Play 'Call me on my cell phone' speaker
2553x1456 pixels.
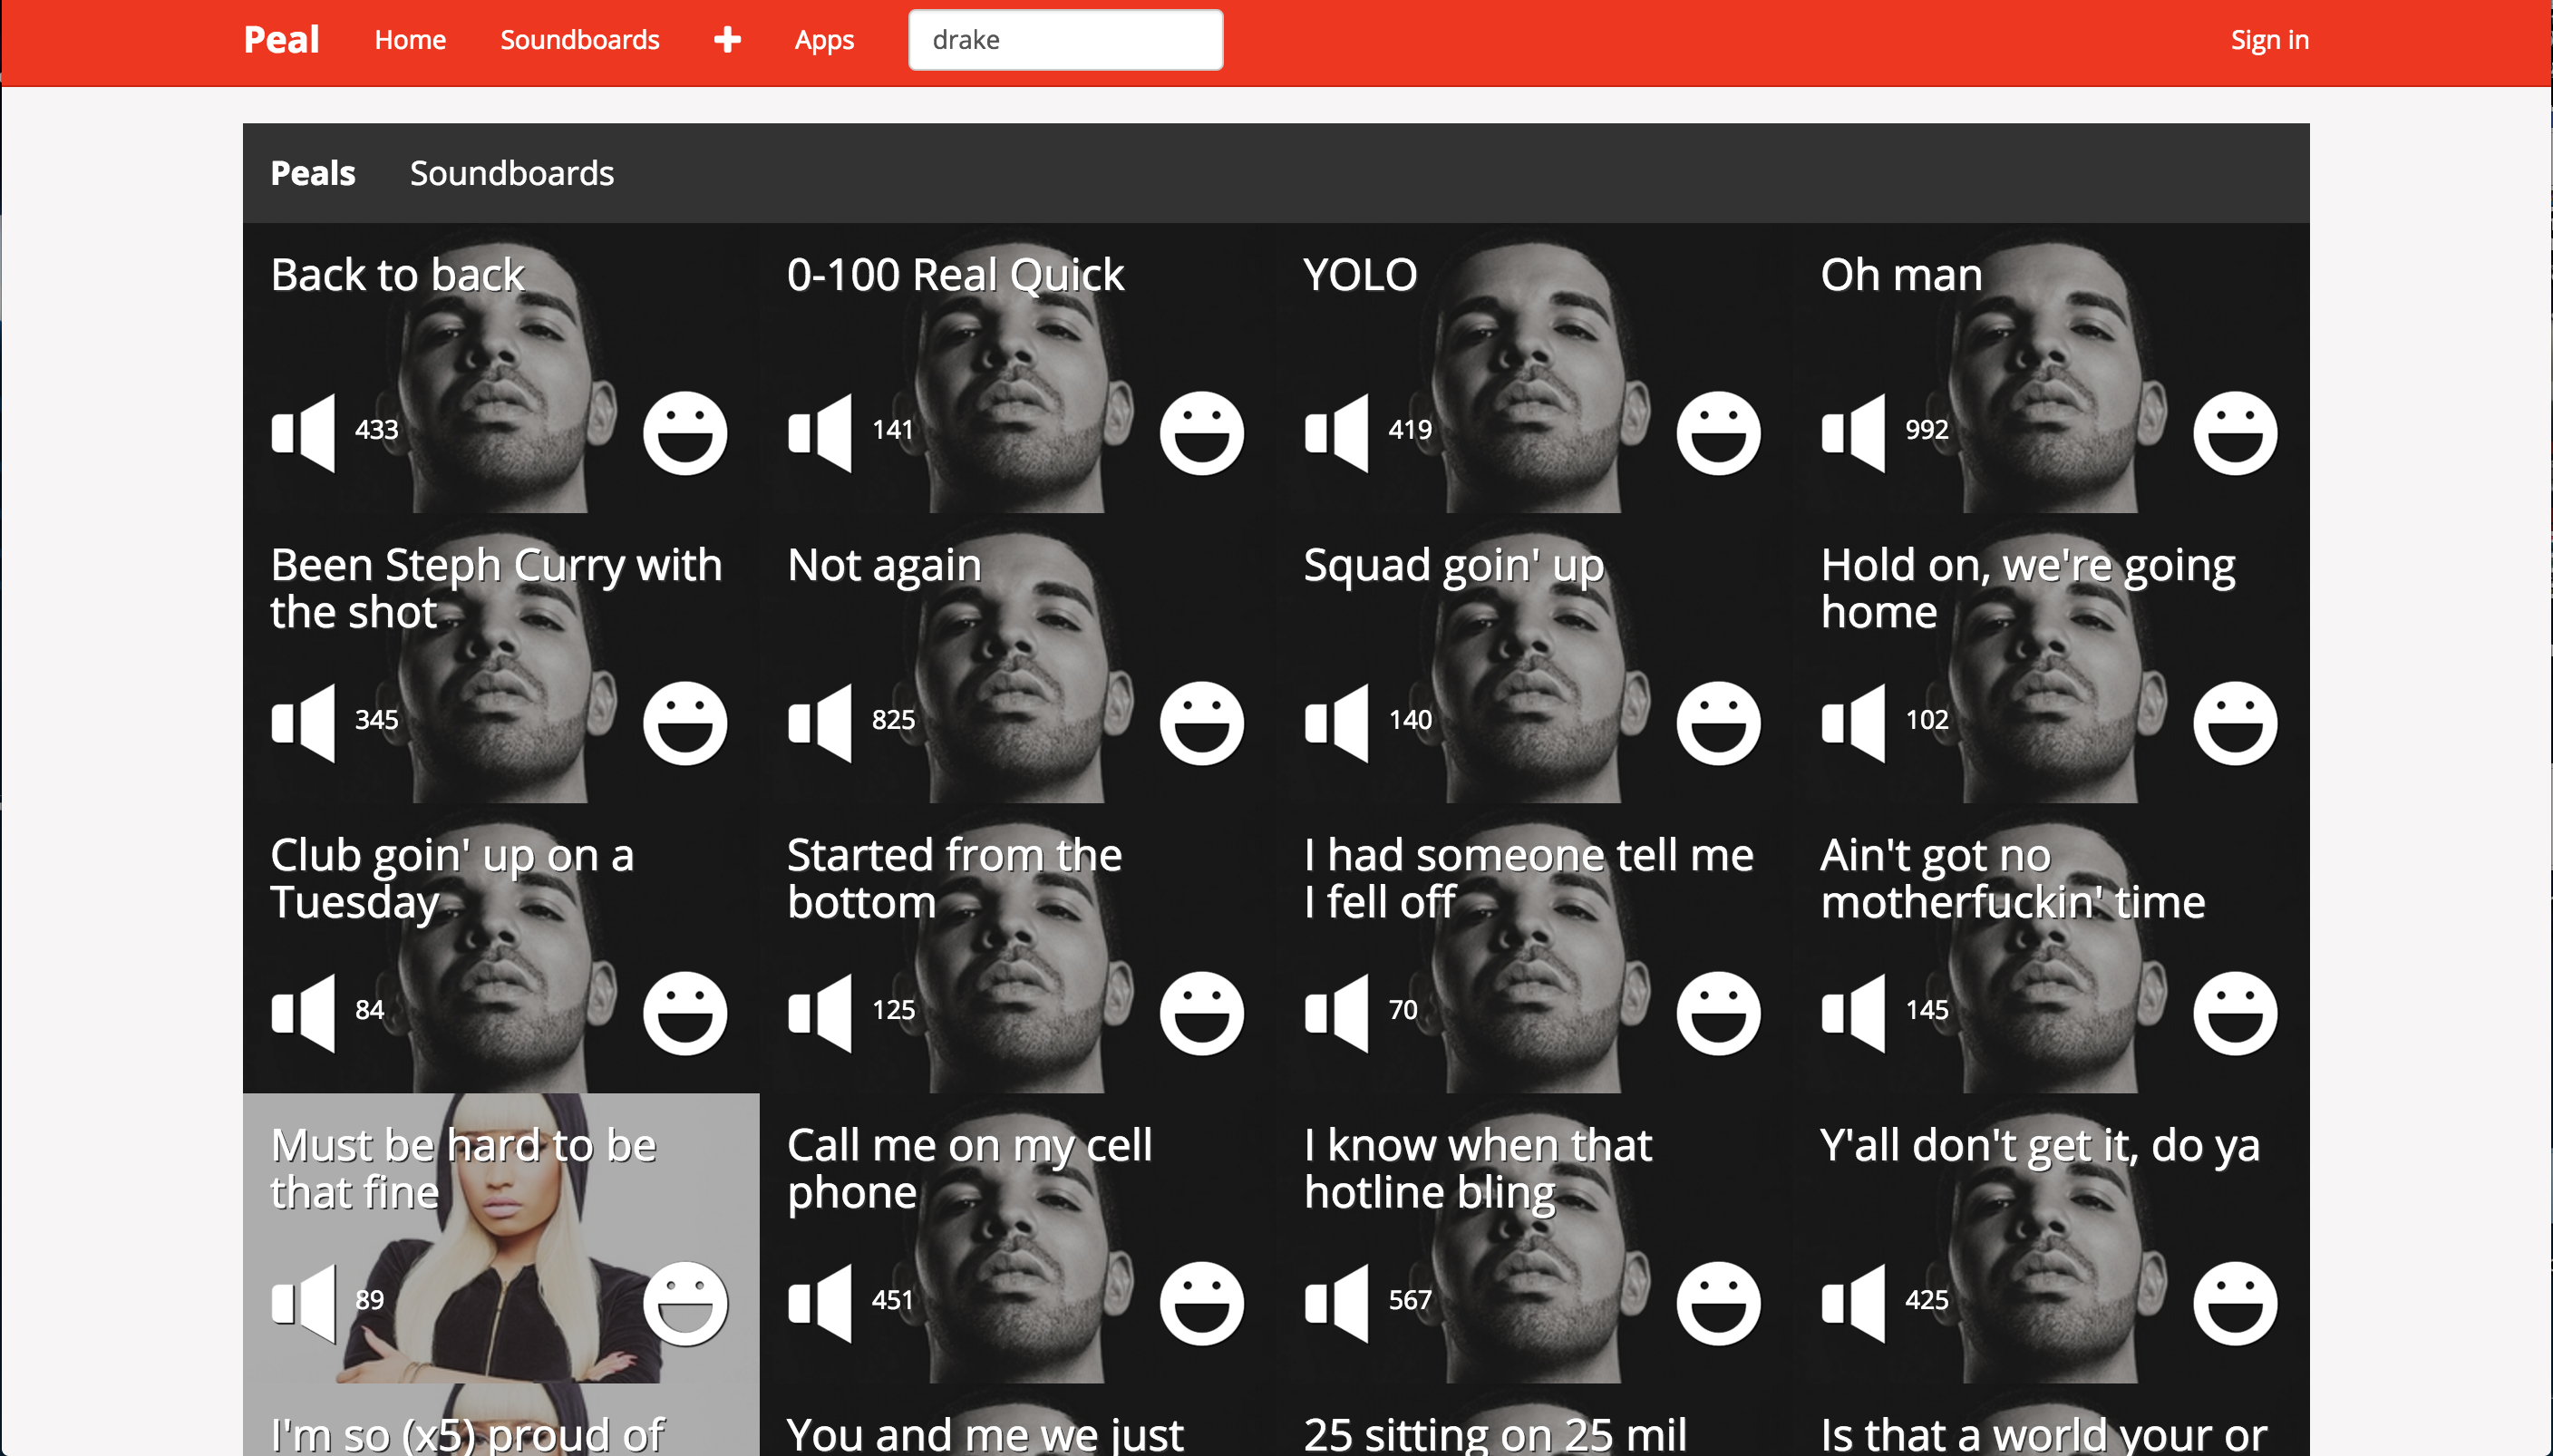coord(820,1302)
